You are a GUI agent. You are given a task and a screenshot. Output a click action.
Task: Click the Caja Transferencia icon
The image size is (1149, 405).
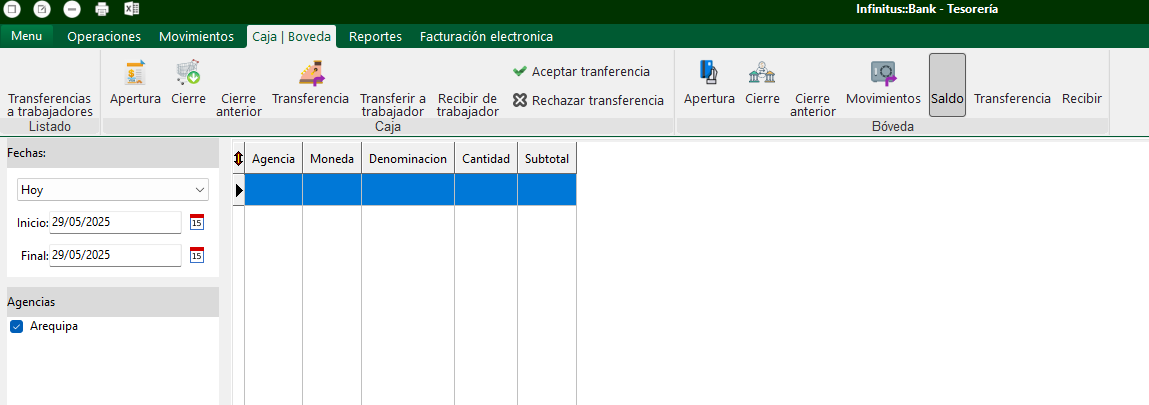(x=311, y=73)
